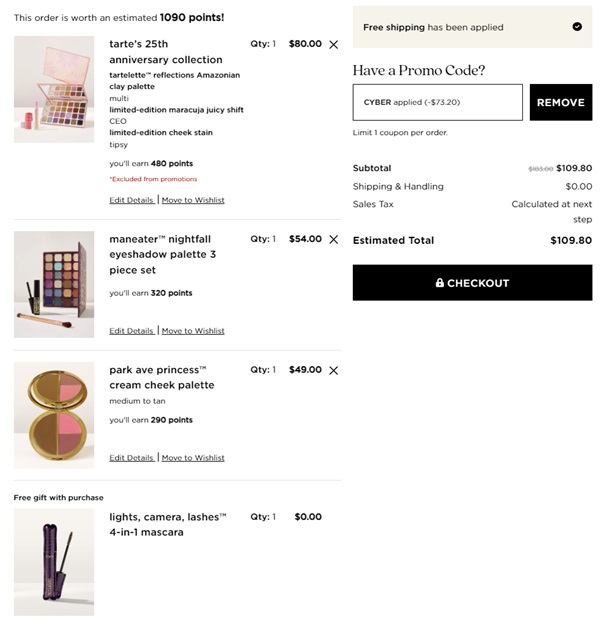This screenshot has height=624, width=600.
Task: Click the promo code input field
Action: [x=437, y=102]
